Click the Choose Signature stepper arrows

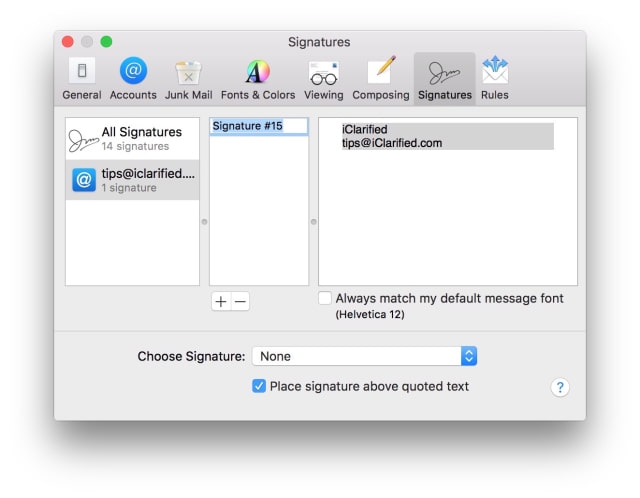click(x=469, y=356)
